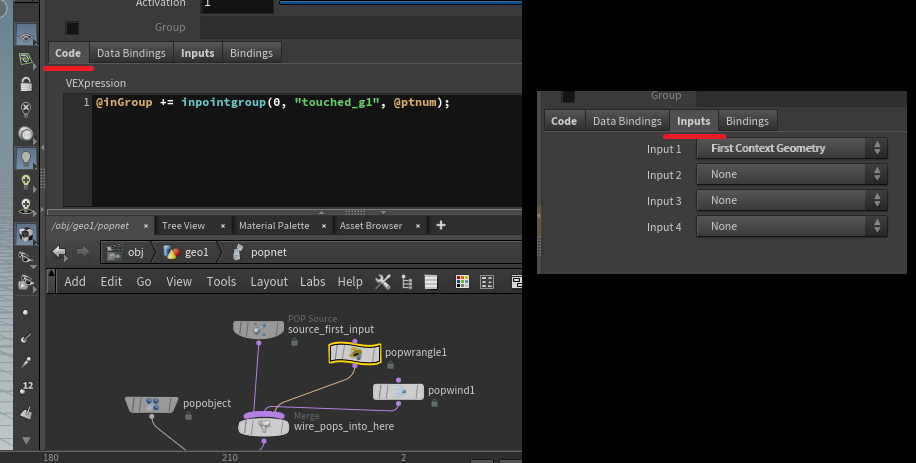Select the wire_pops_into_here merge node
The image size is (916, 463).
coord(263,427)
